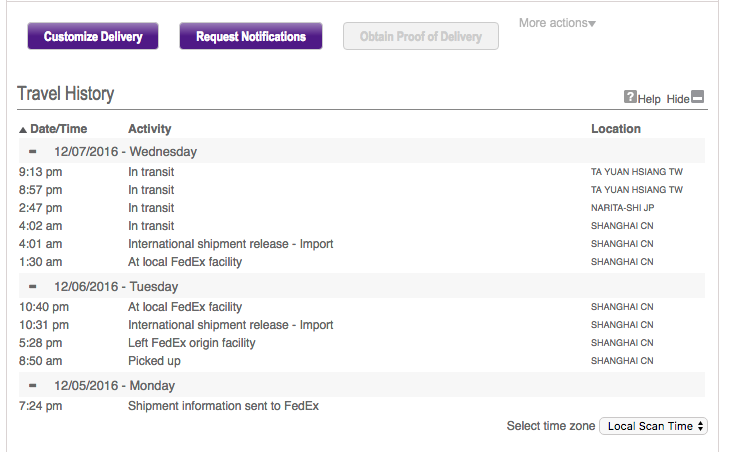The height and width of the screenshot is (452, 730).
Task: Click the Help link text
Action: 649,99
